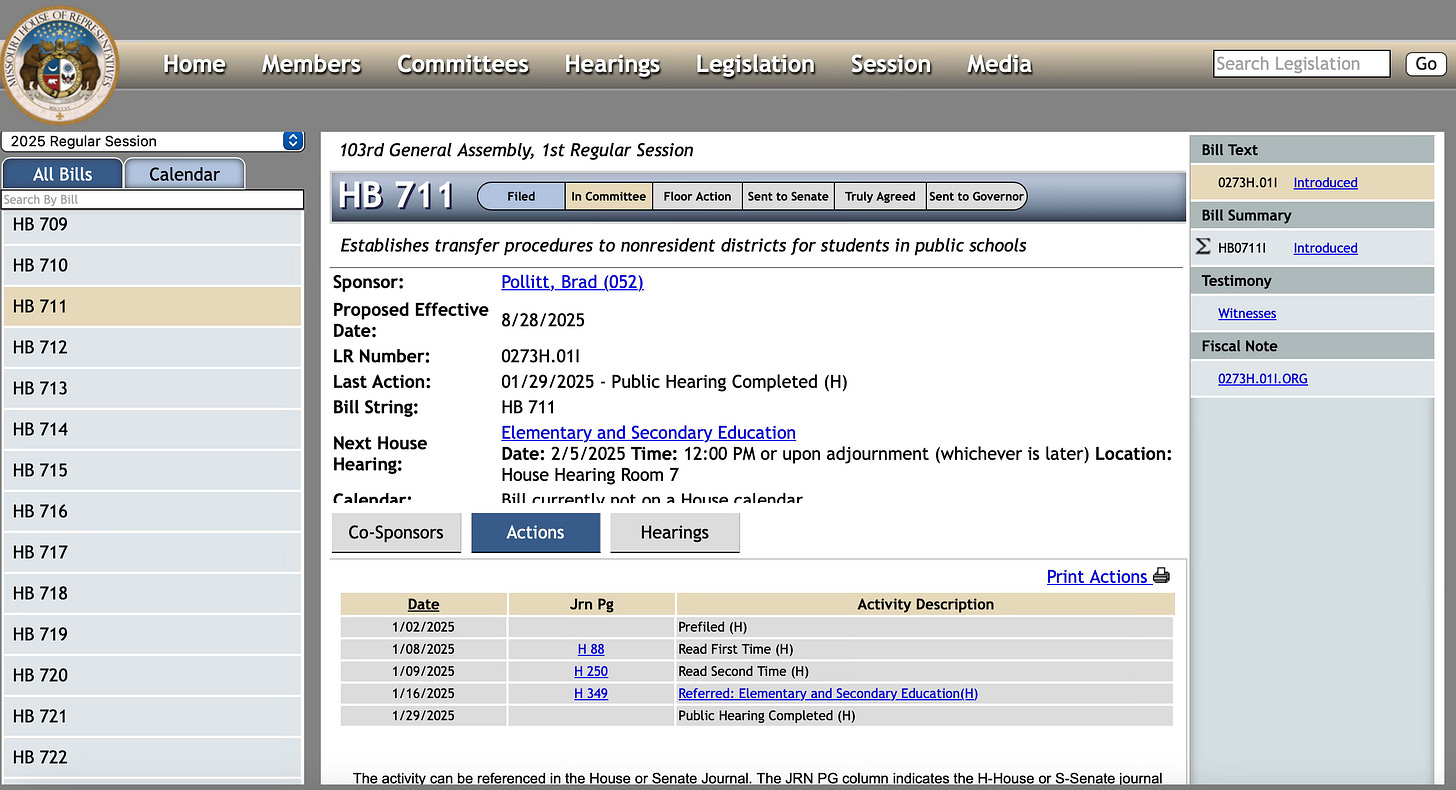The image size is (1456, 790).
Task: Select HB 709 in the bill list
Action: click(x=152, y=225)
